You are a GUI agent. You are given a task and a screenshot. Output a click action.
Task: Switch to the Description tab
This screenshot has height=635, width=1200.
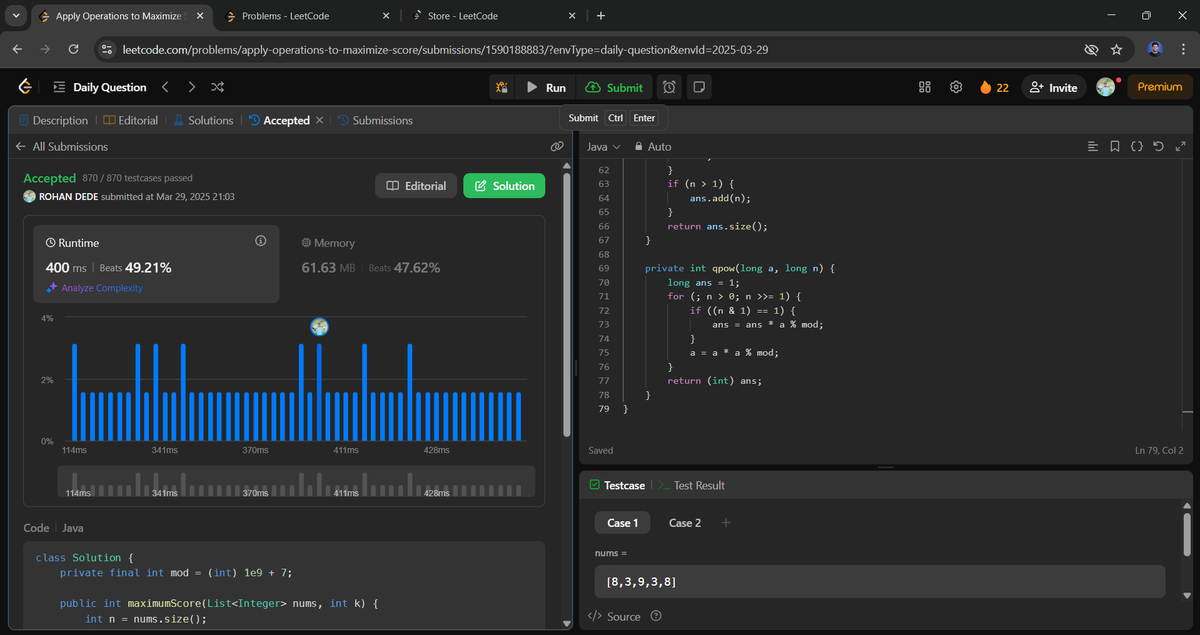click(x=53, y=120)
